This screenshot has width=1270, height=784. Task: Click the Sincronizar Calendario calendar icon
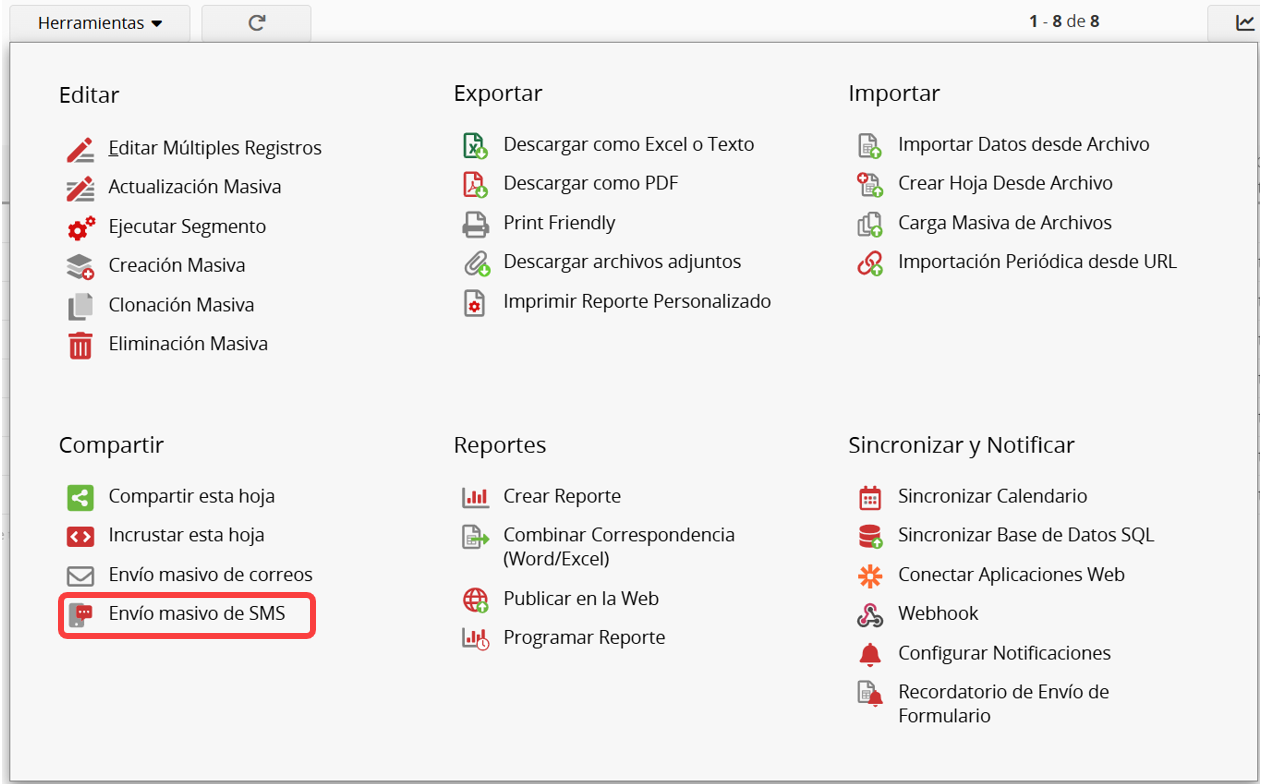(x=870, y=497)
